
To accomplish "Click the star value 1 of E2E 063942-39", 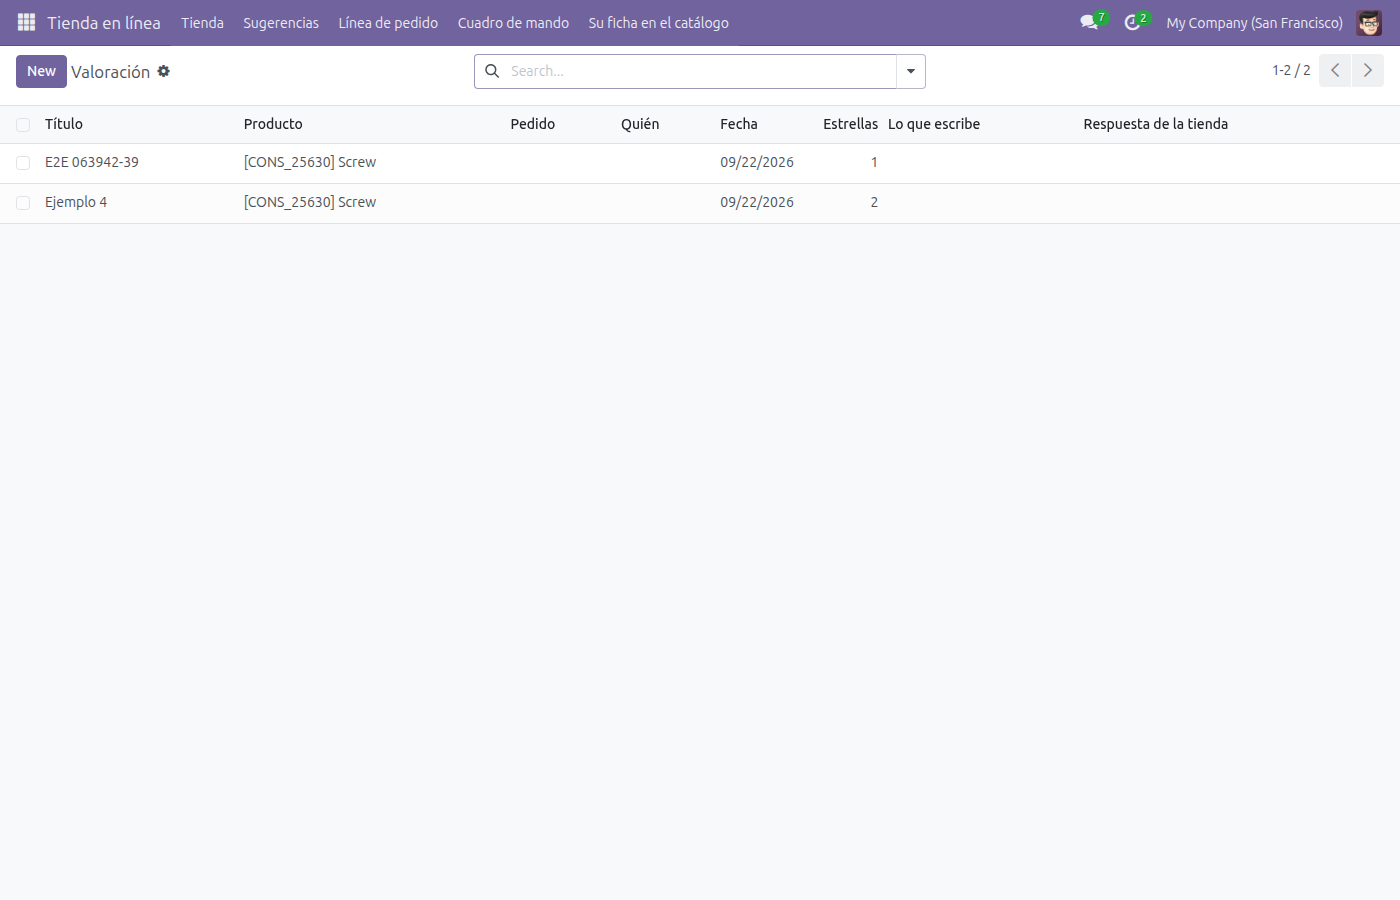I will 874,162.
